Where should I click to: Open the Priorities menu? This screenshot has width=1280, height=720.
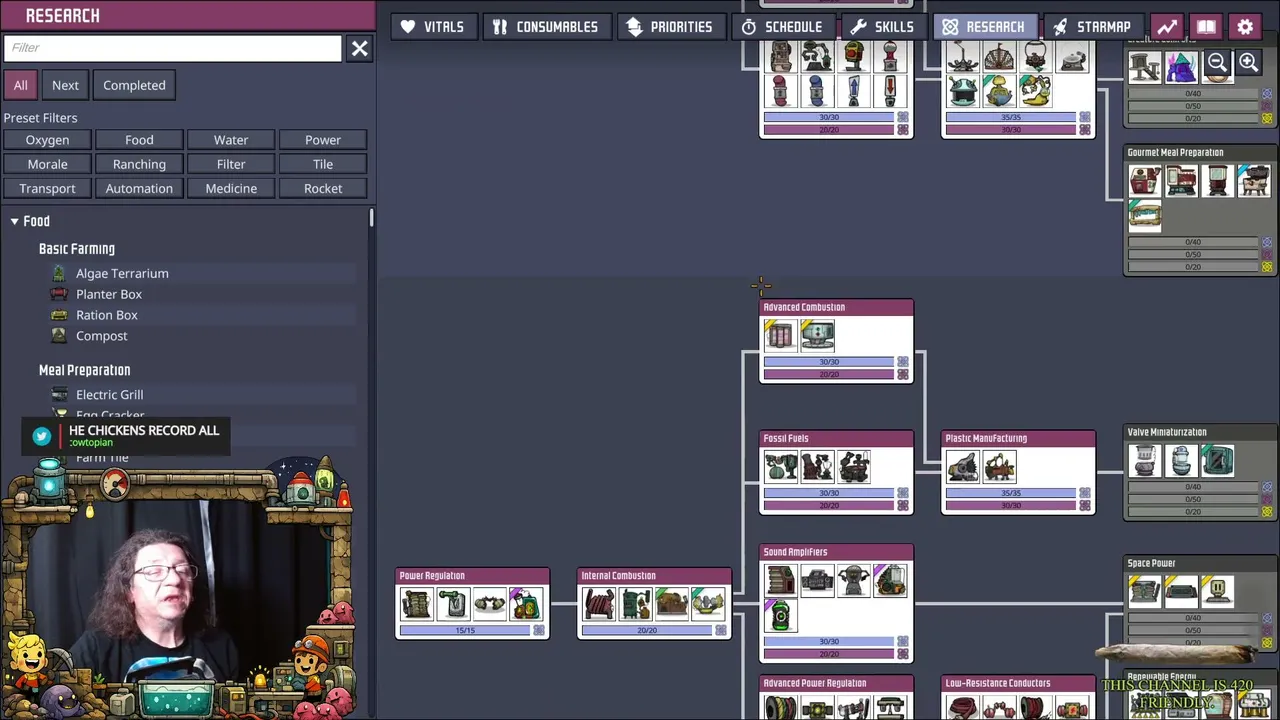[669, 27]
